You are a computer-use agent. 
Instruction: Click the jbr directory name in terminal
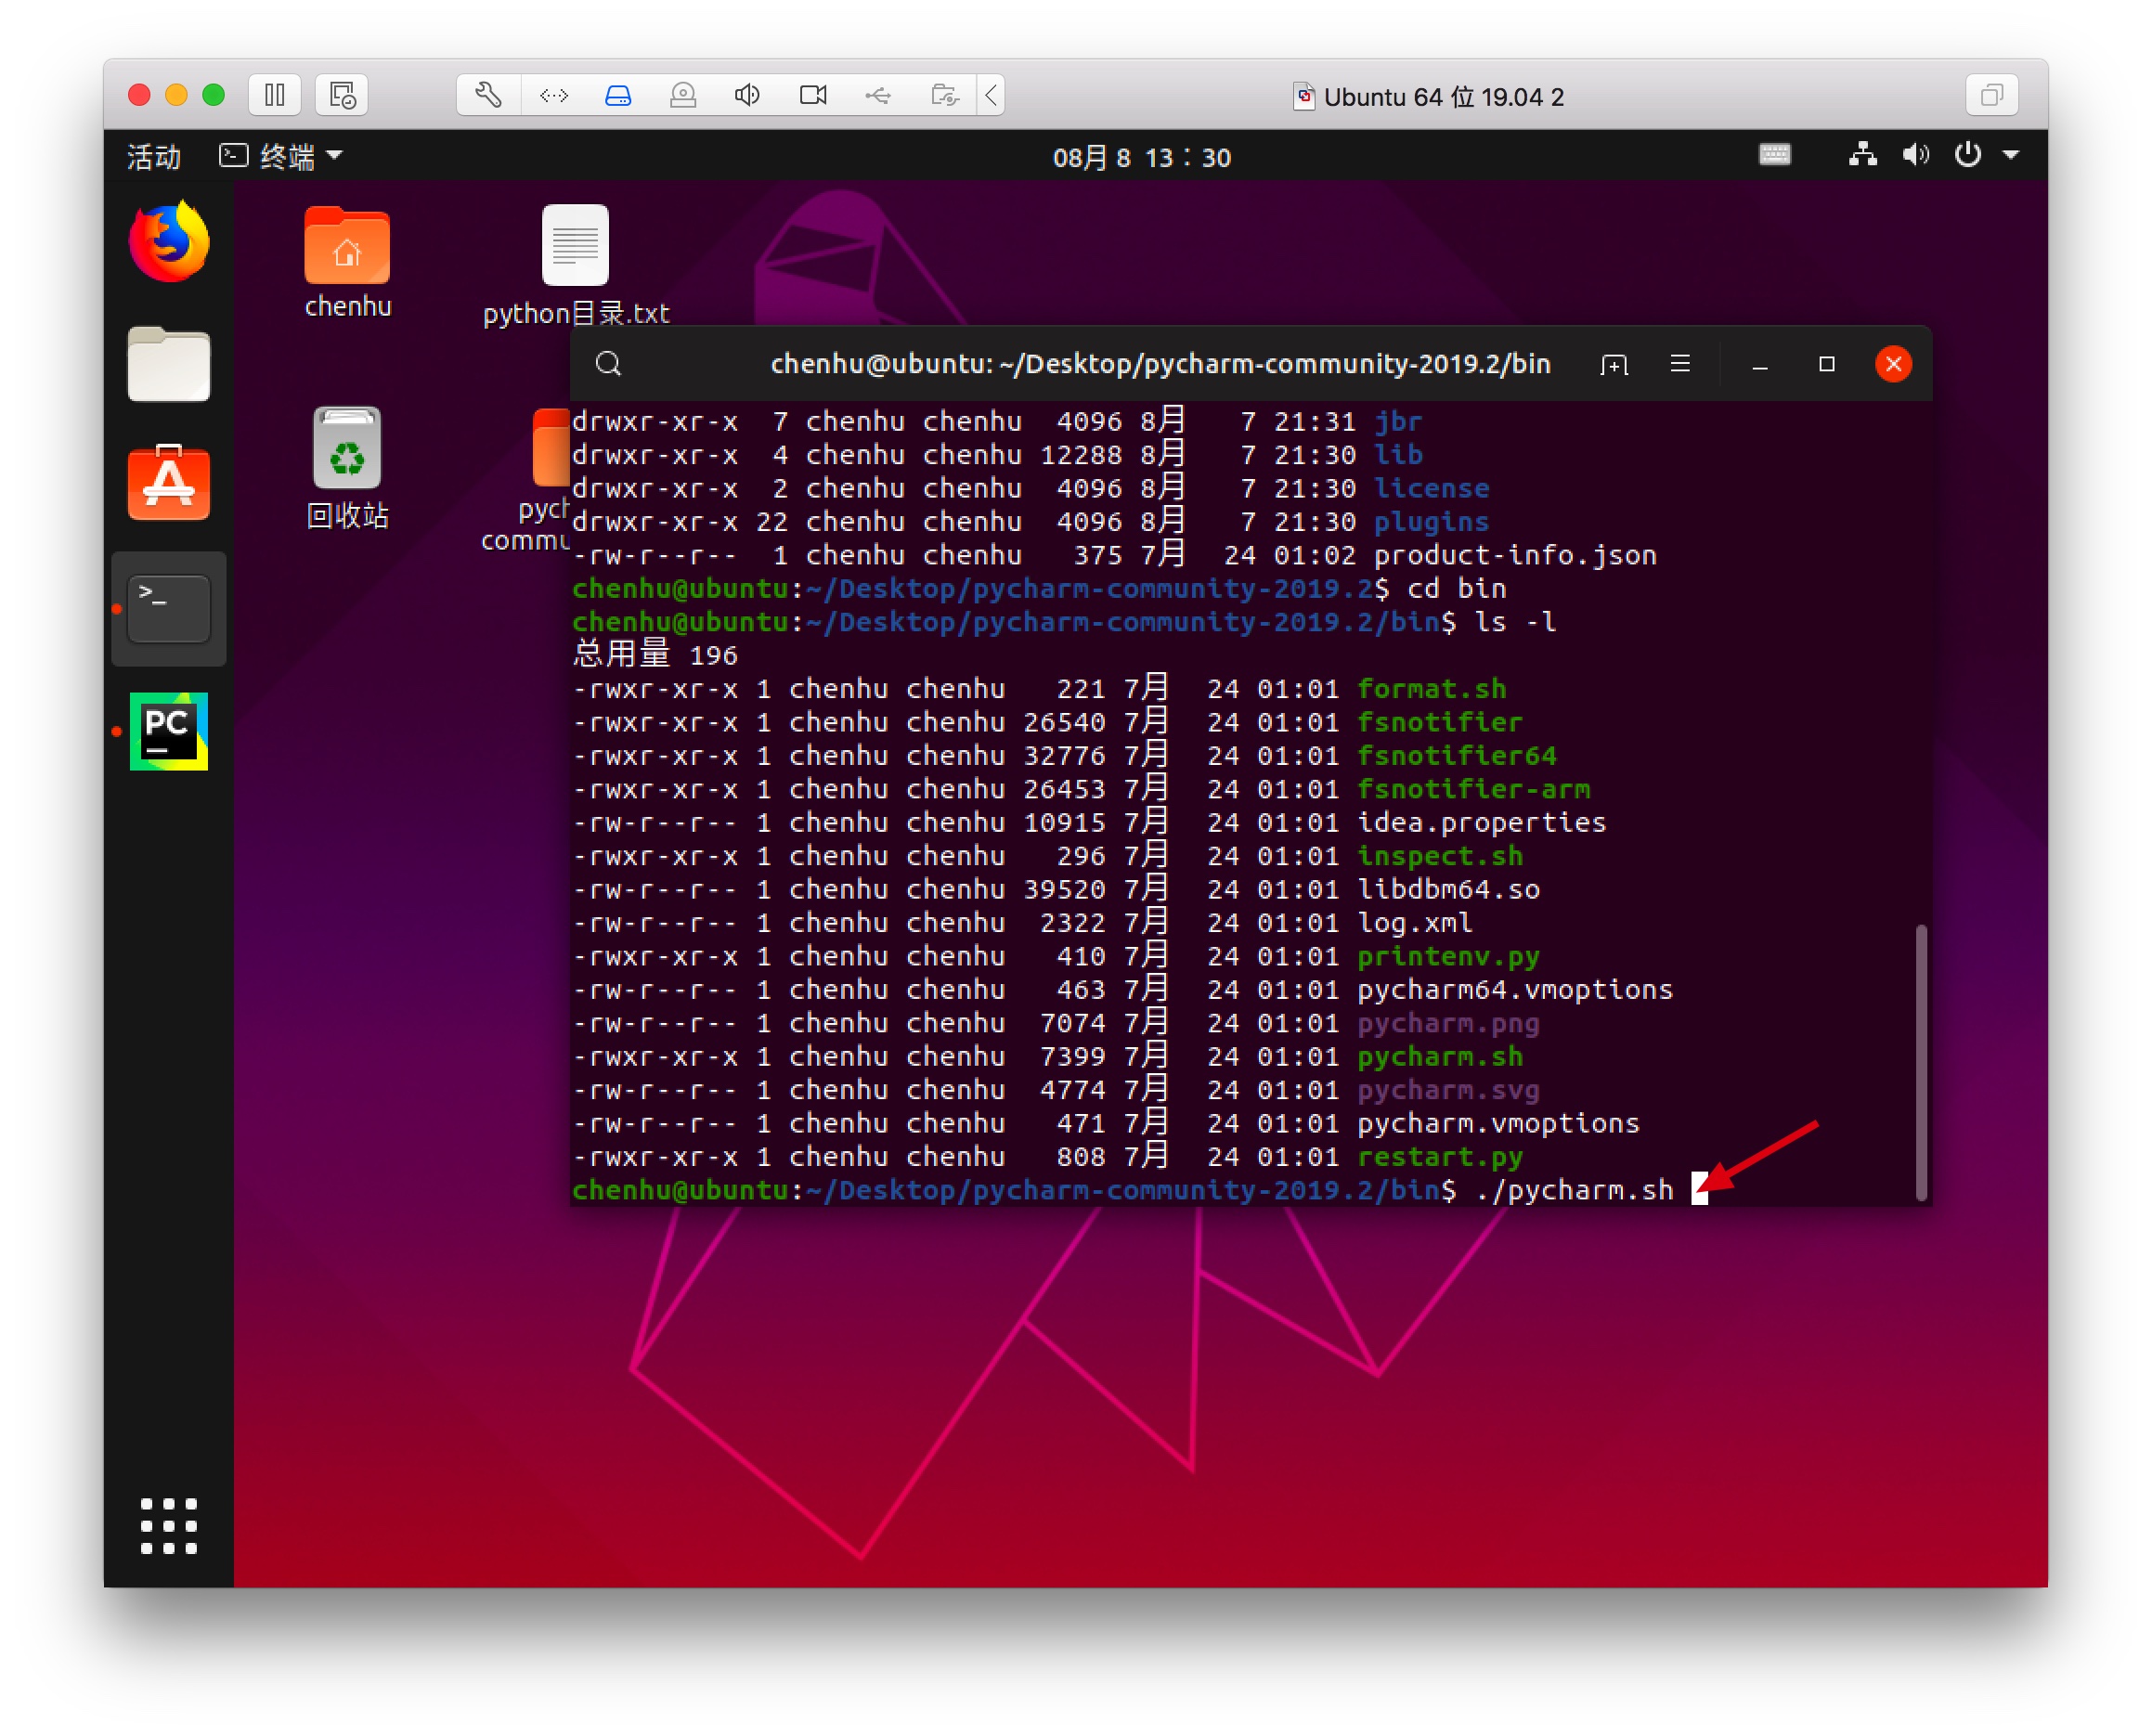point(1397,422)
